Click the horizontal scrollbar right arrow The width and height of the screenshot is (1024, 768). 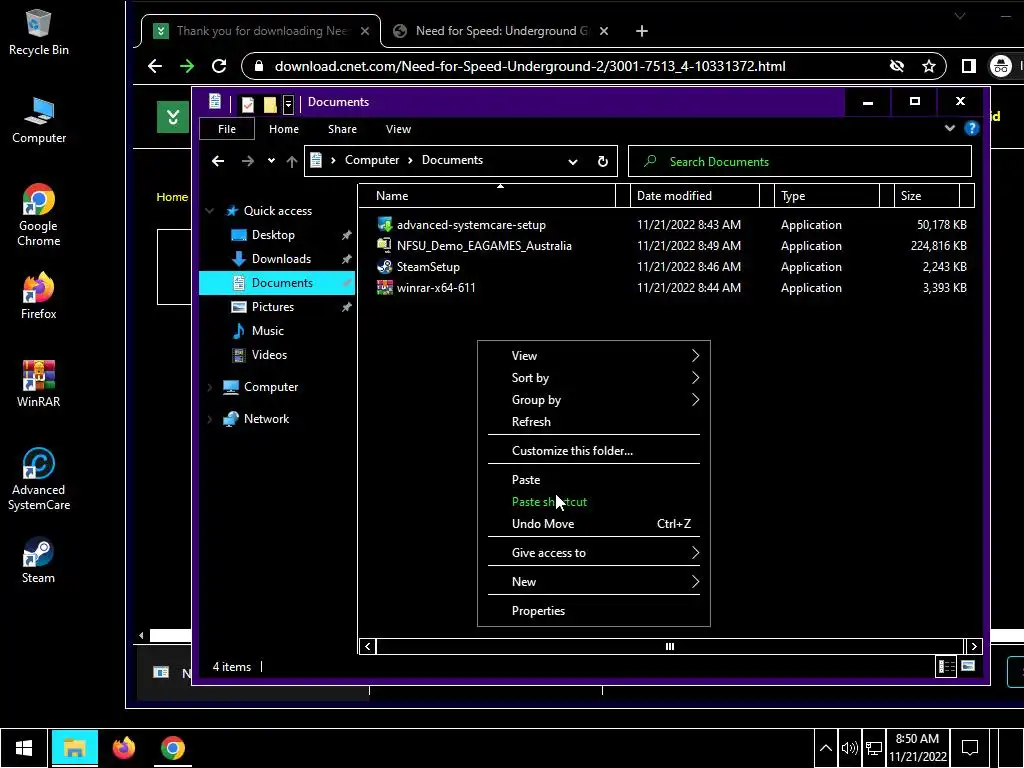pos(974,646)
